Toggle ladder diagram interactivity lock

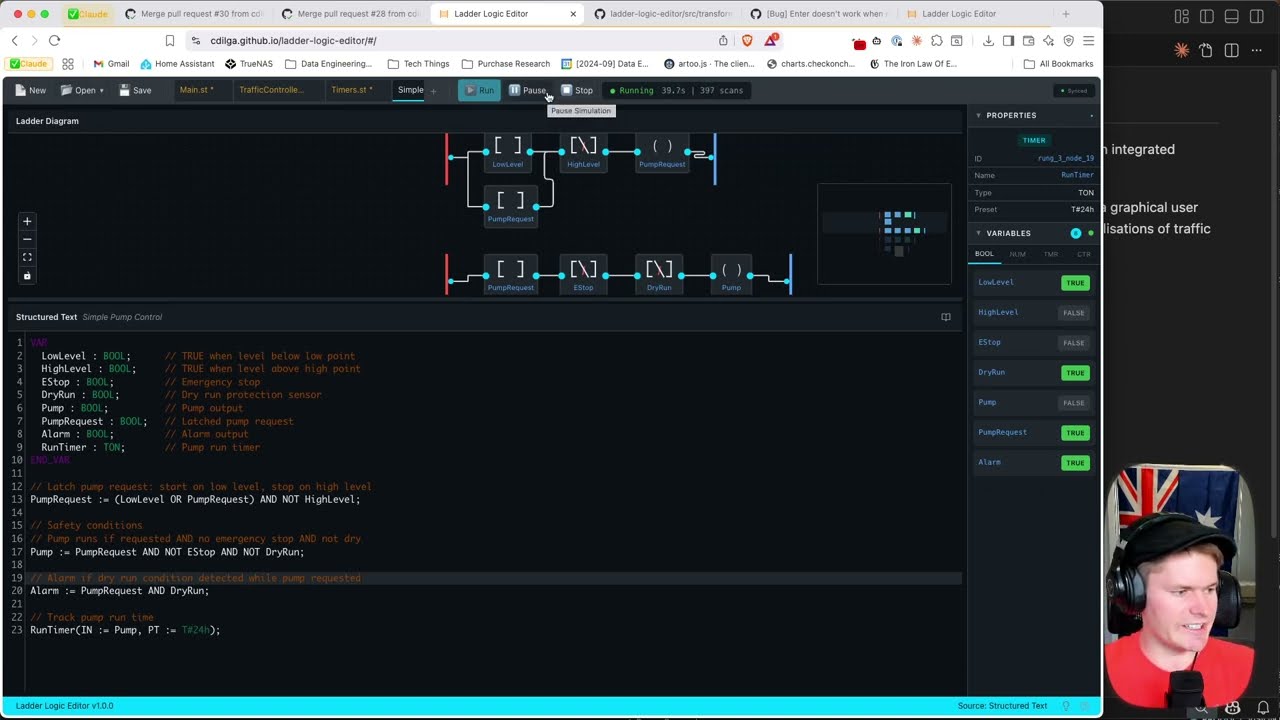click(27, 275)
